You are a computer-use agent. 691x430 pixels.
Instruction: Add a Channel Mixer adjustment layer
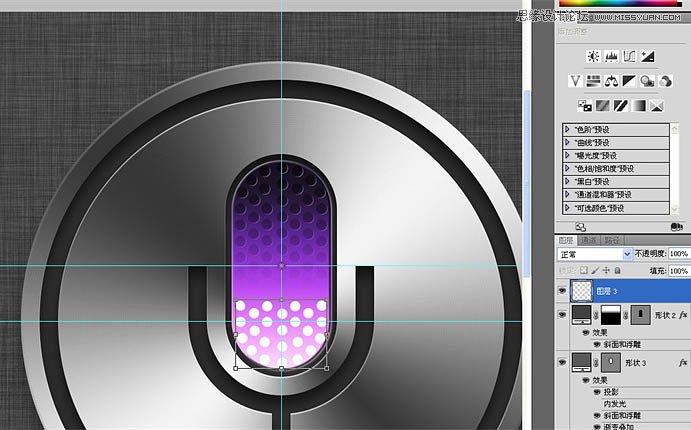pos(665,81)
